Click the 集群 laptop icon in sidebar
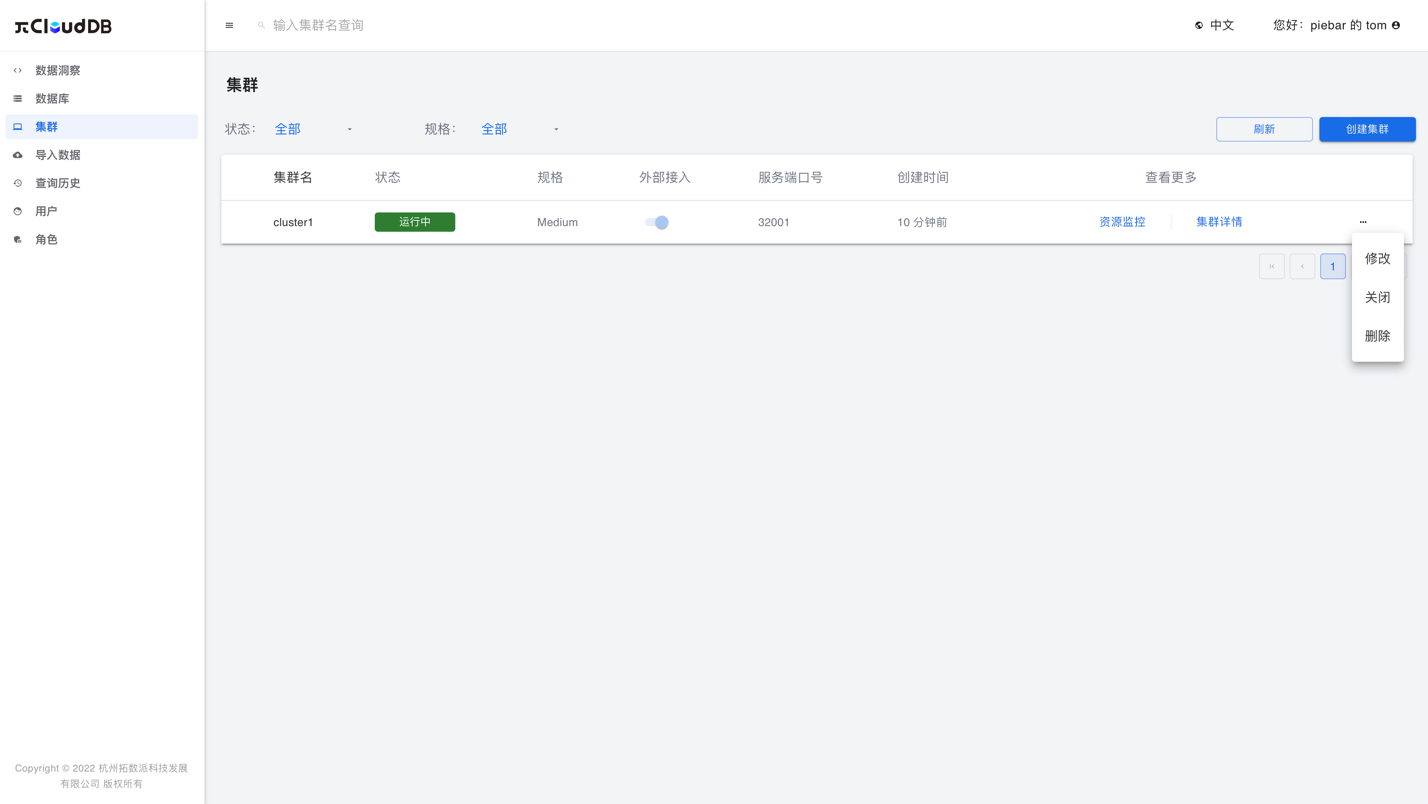 click(18, 127)
